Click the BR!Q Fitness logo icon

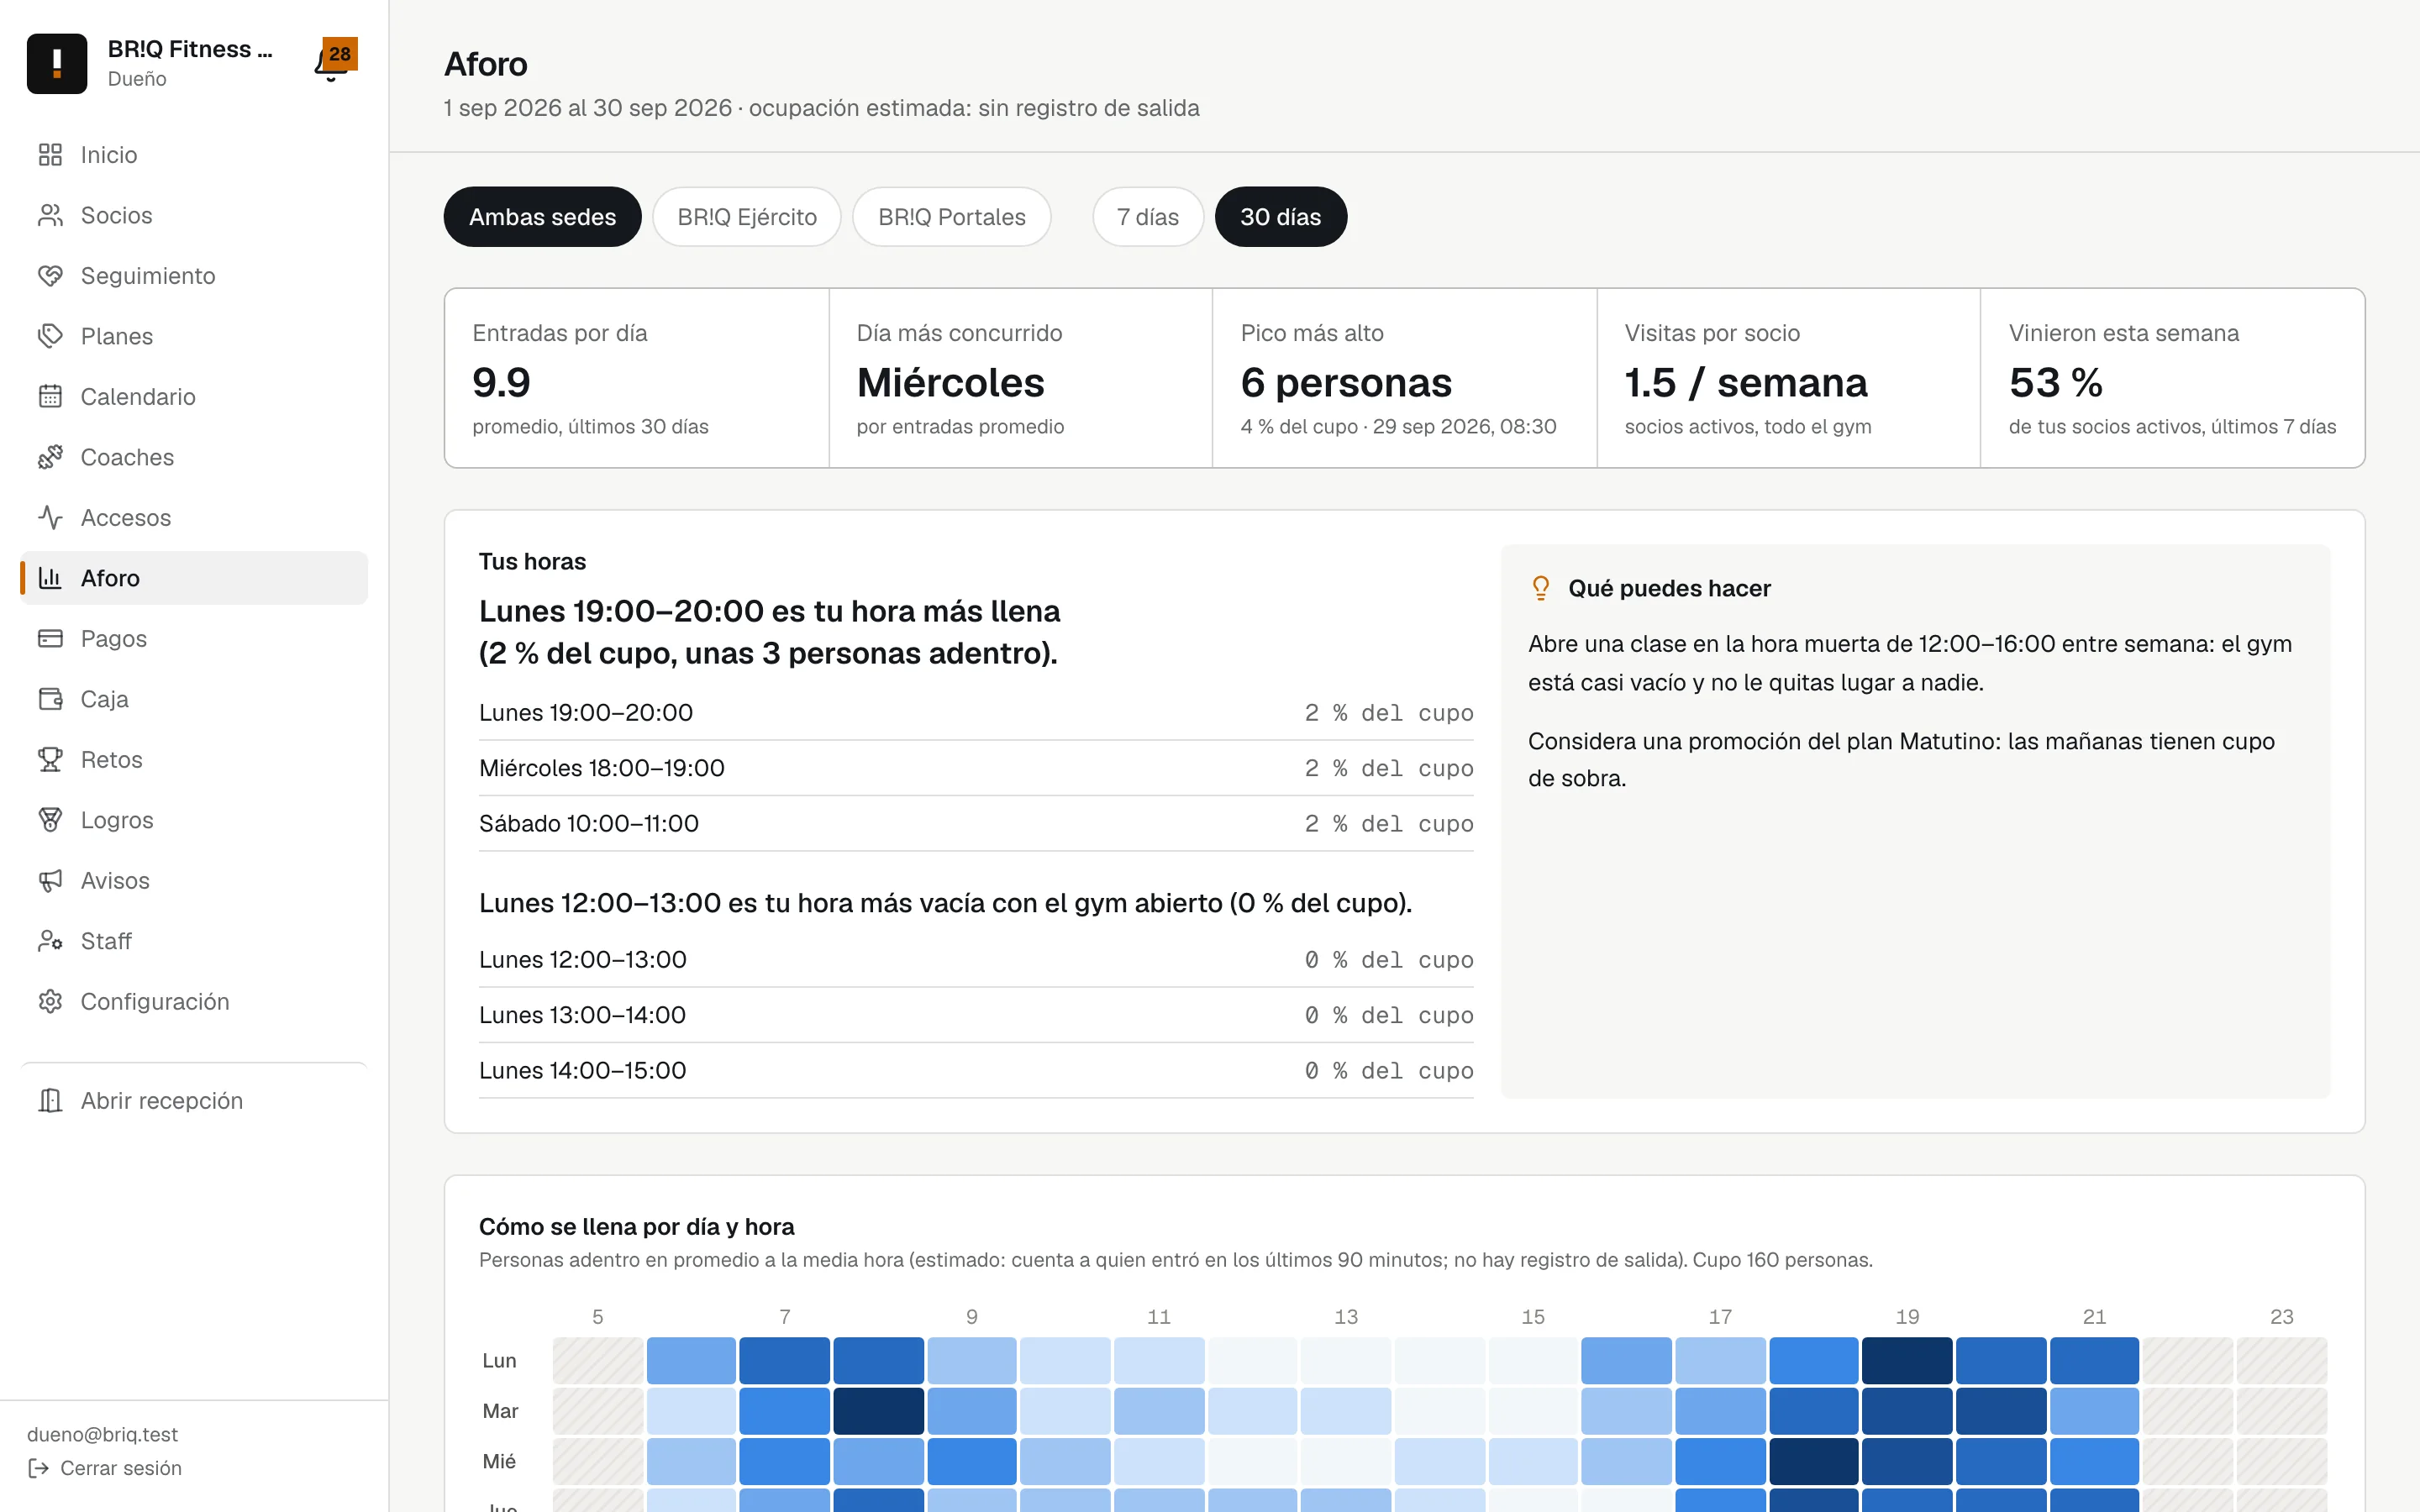57,63
